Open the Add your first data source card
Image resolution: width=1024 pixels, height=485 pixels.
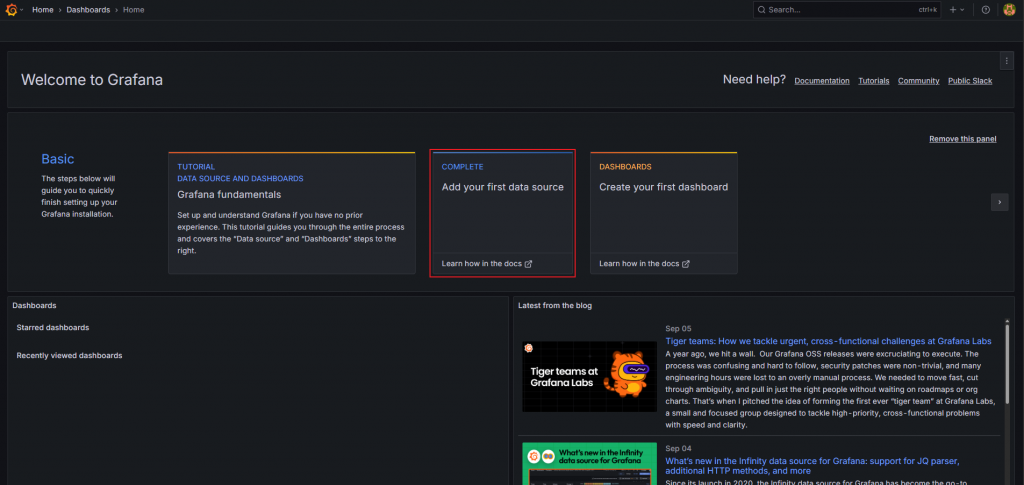[x=502, y=213]
